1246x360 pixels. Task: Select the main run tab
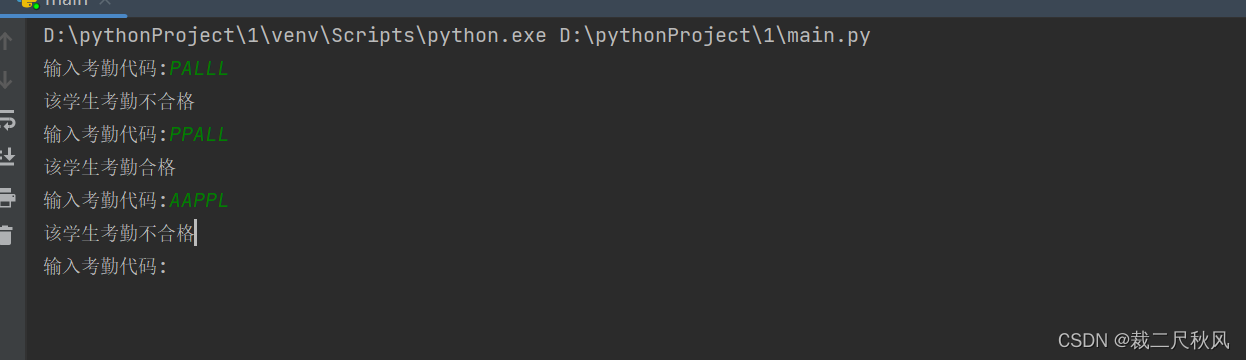[x=63, y=5]
